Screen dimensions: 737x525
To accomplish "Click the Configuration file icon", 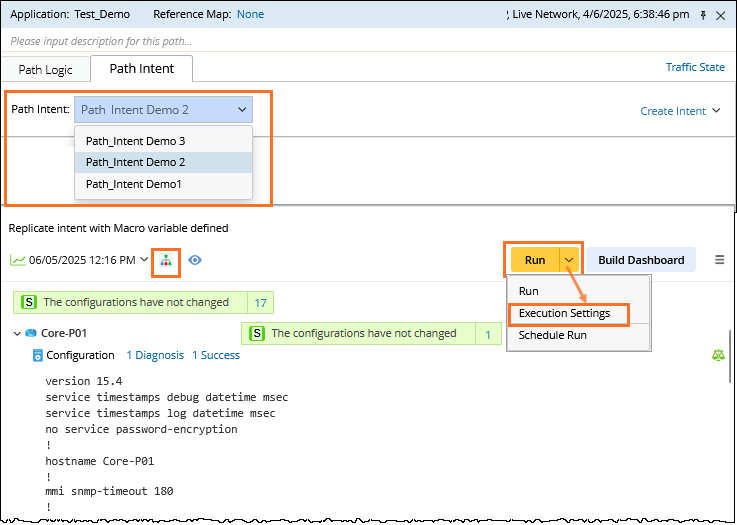I will 38,355.
